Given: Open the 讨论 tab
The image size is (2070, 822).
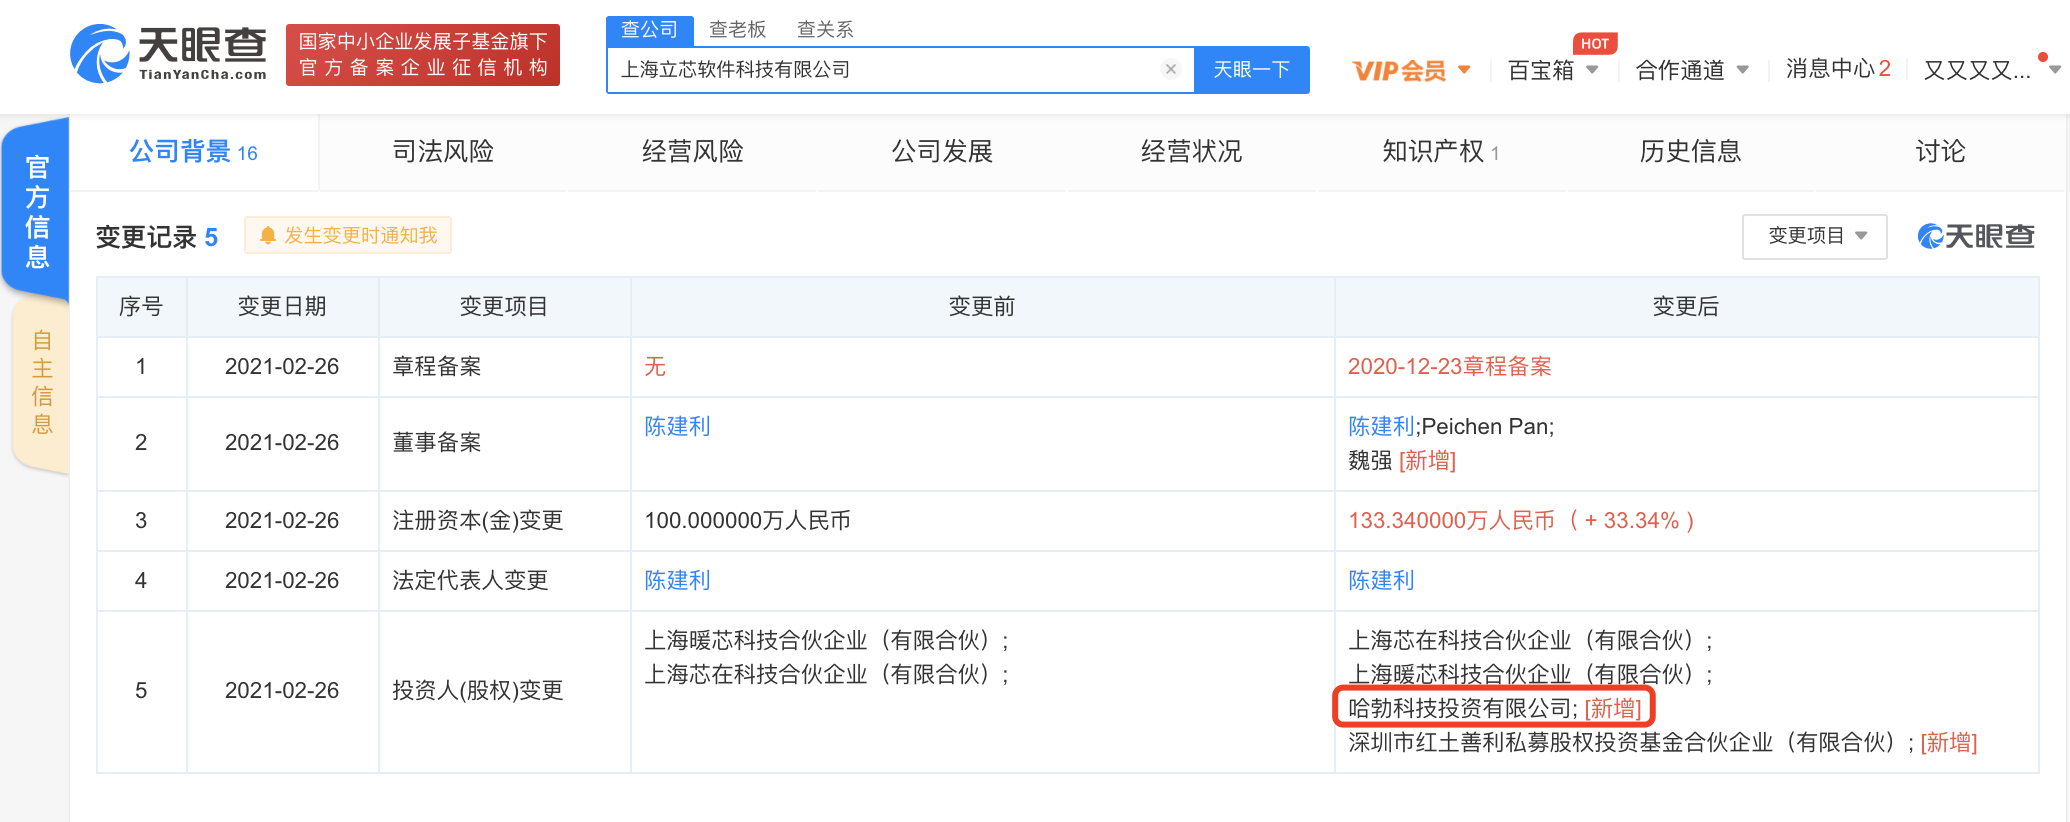Looking at the screenshot, I should (x=1940, y=152).
